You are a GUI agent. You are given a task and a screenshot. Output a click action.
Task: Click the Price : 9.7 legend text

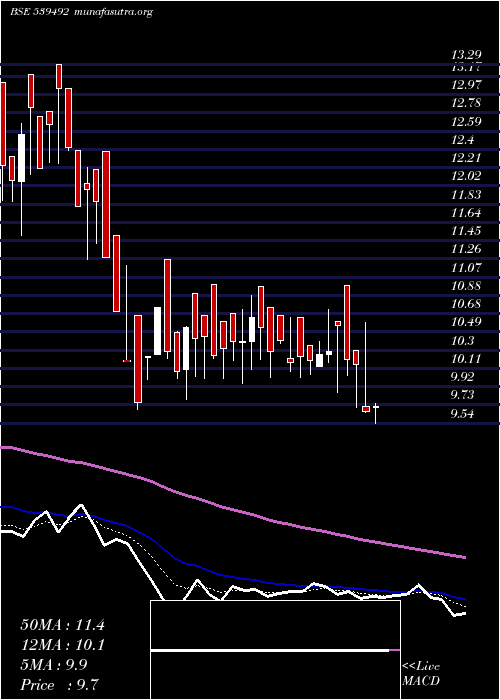coord(59,685)
